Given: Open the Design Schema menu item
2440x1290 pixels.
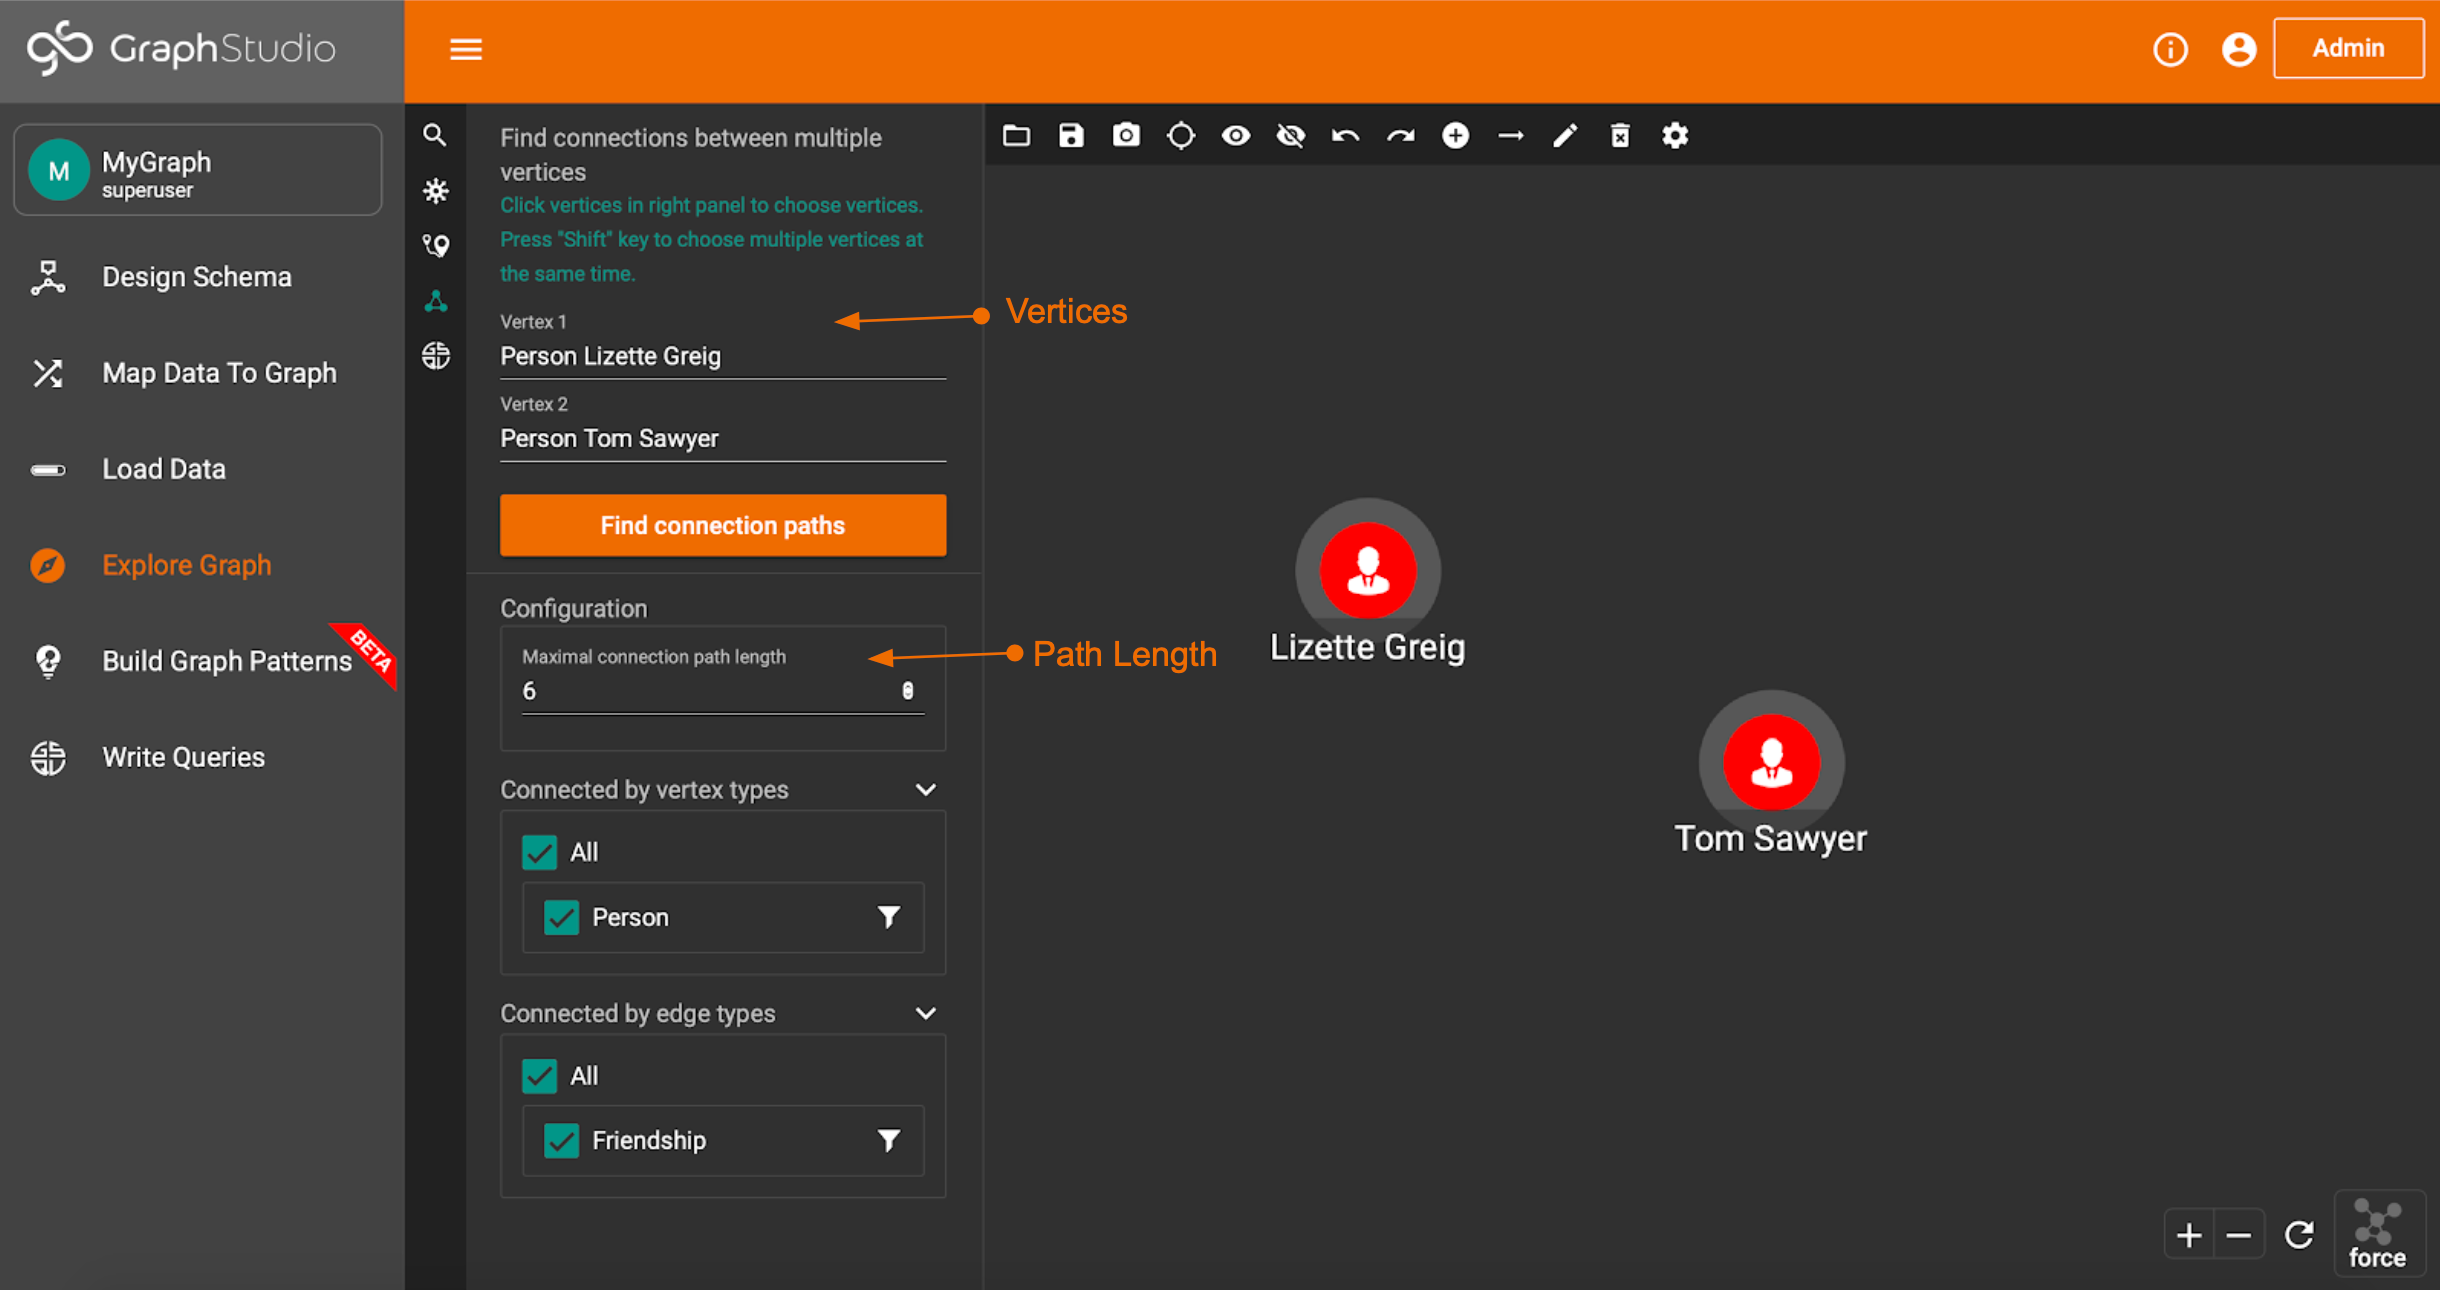Looking at the screenshot, I should point(196,277).
